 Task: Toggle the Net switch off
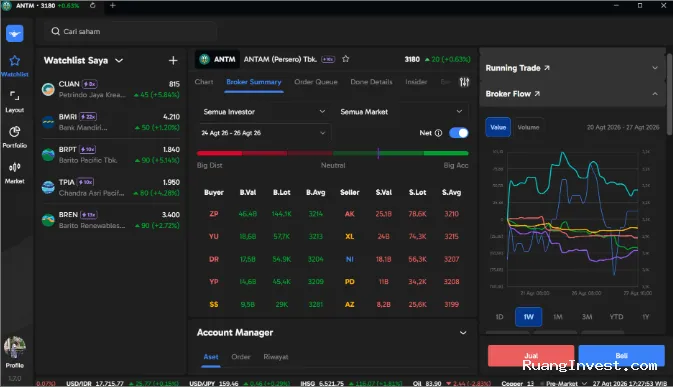point(458,133)
